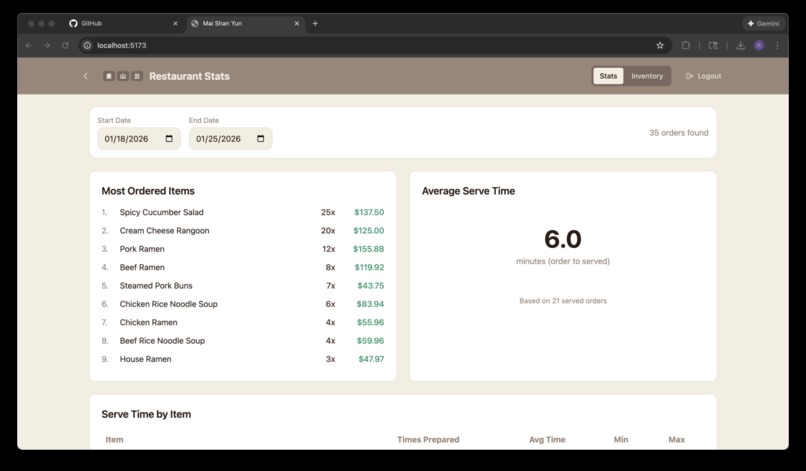Viewport: 806px width, 471px height.
Task: Click the Min column header
Action: [x=621, y=440]
